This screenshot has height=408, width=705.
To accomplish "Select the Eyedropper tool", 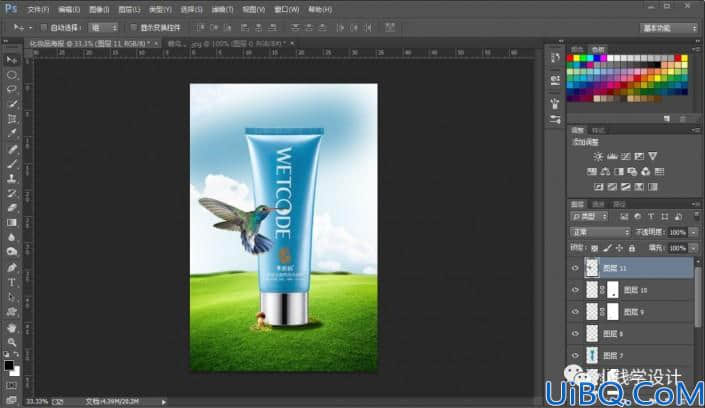I will tap(12, 134).
